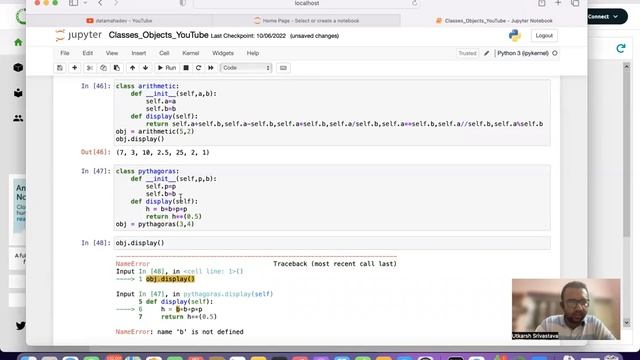Rename notebook title Classes_Objects_YouTube
The width and height of the screenshot is (640, 360).
(158, 35)
